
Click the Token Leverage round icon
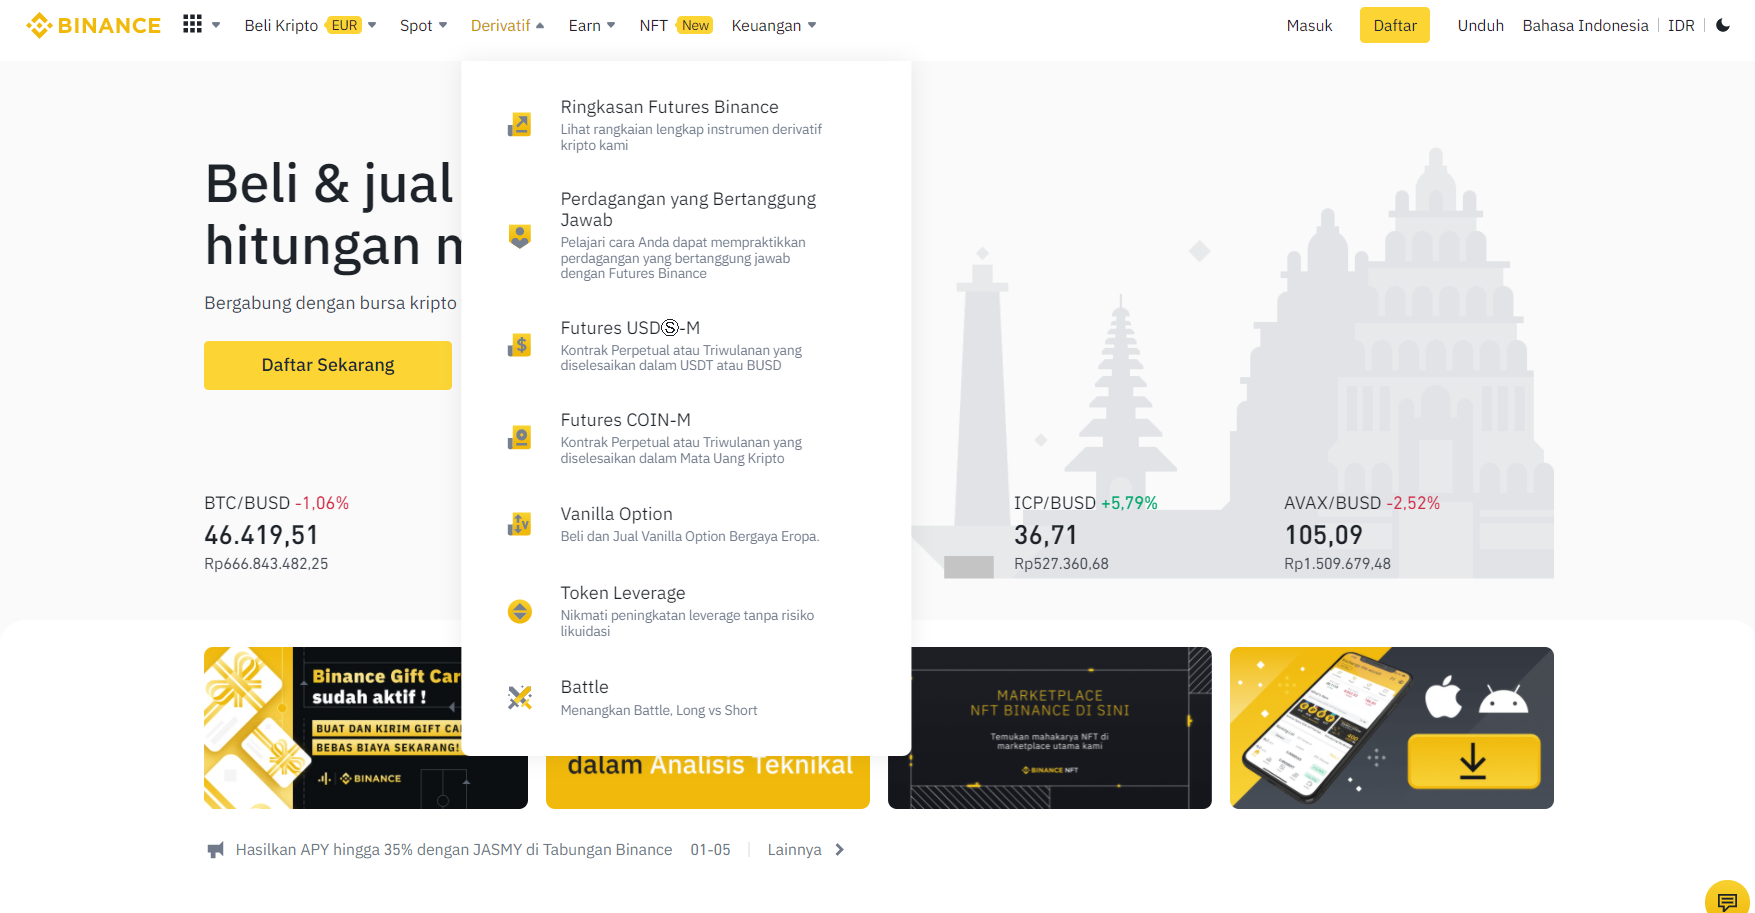click(520, 611)
